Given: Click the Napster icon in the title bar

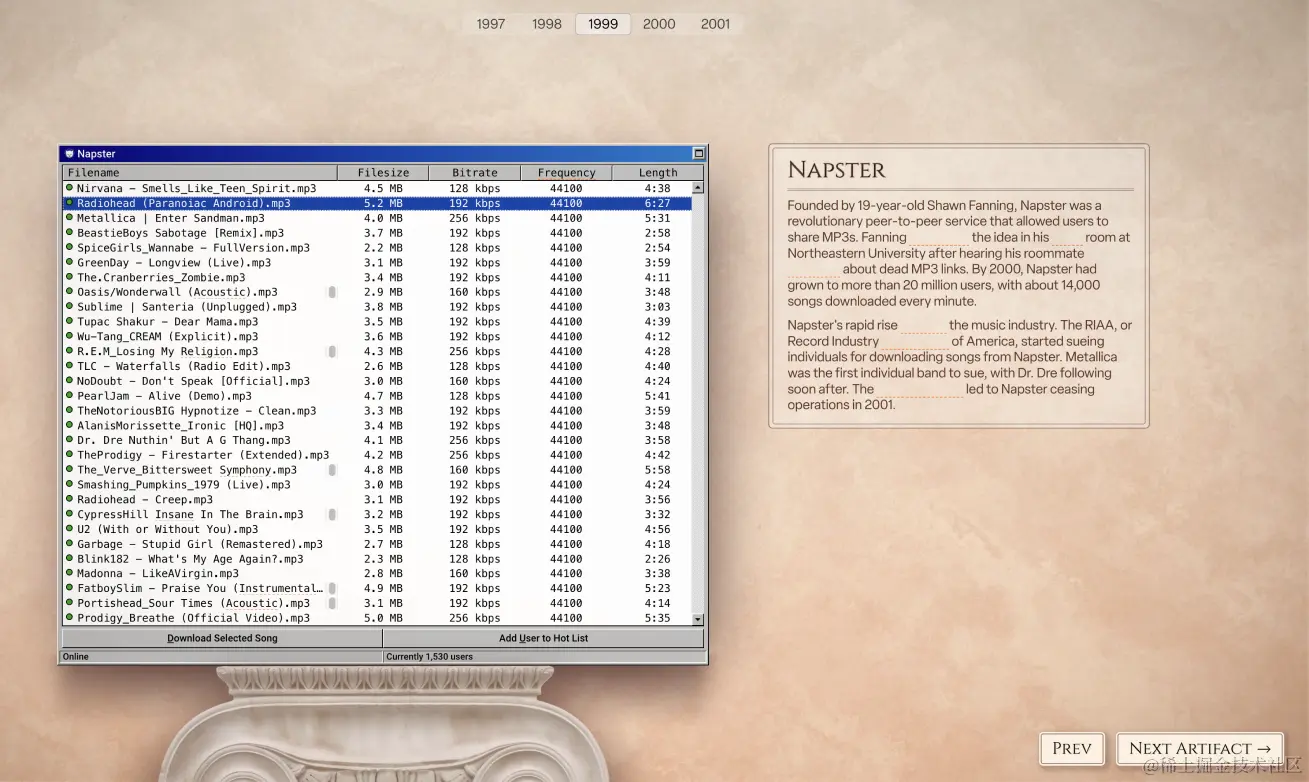Looking at the screenshot, I should click(x=69, y=154).
